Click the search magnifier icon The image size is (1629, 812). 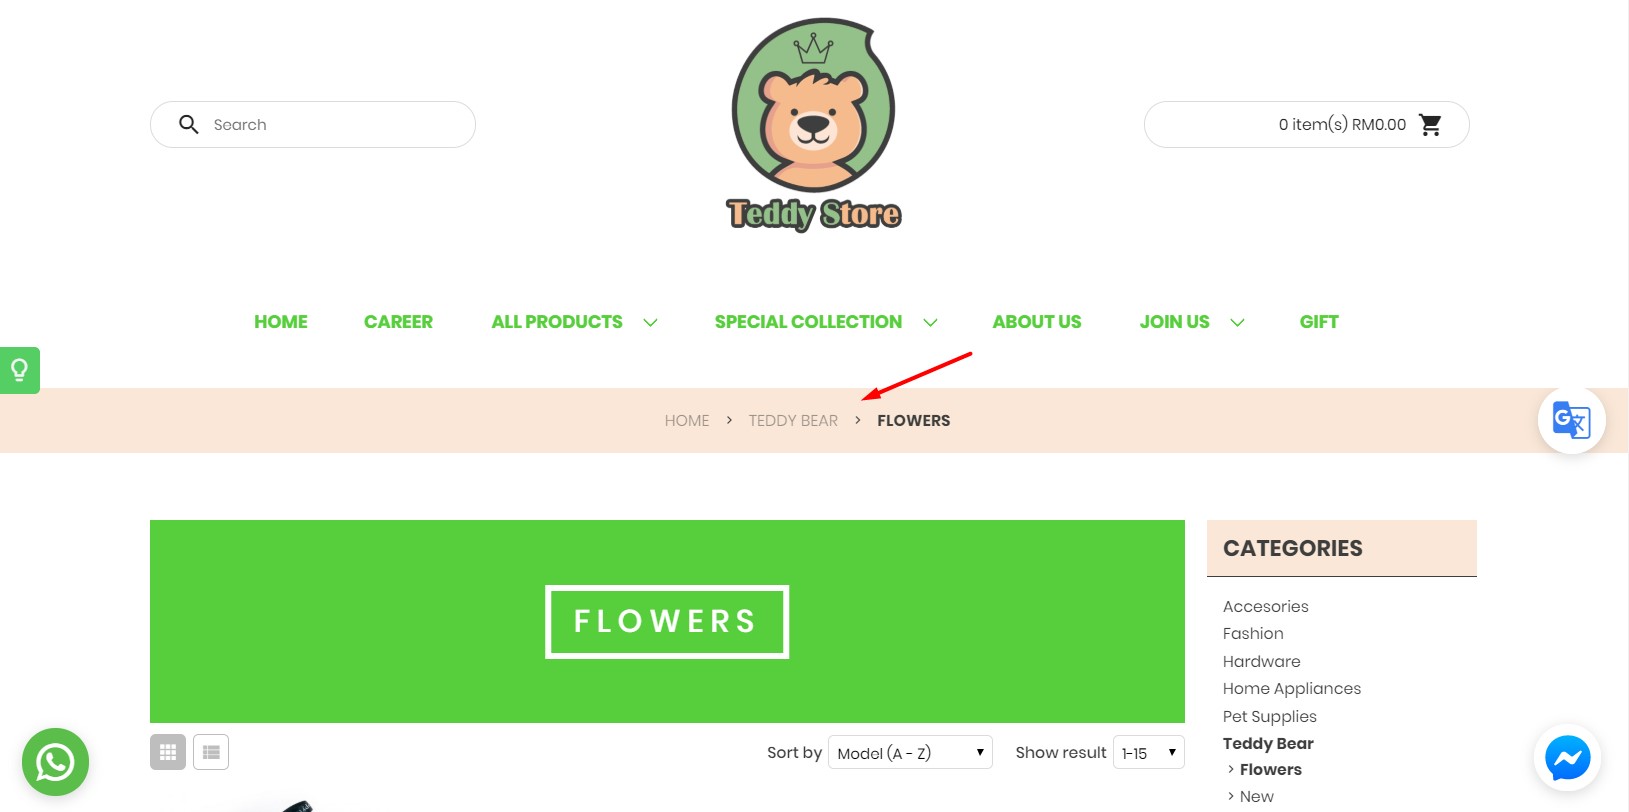[188, 124]
